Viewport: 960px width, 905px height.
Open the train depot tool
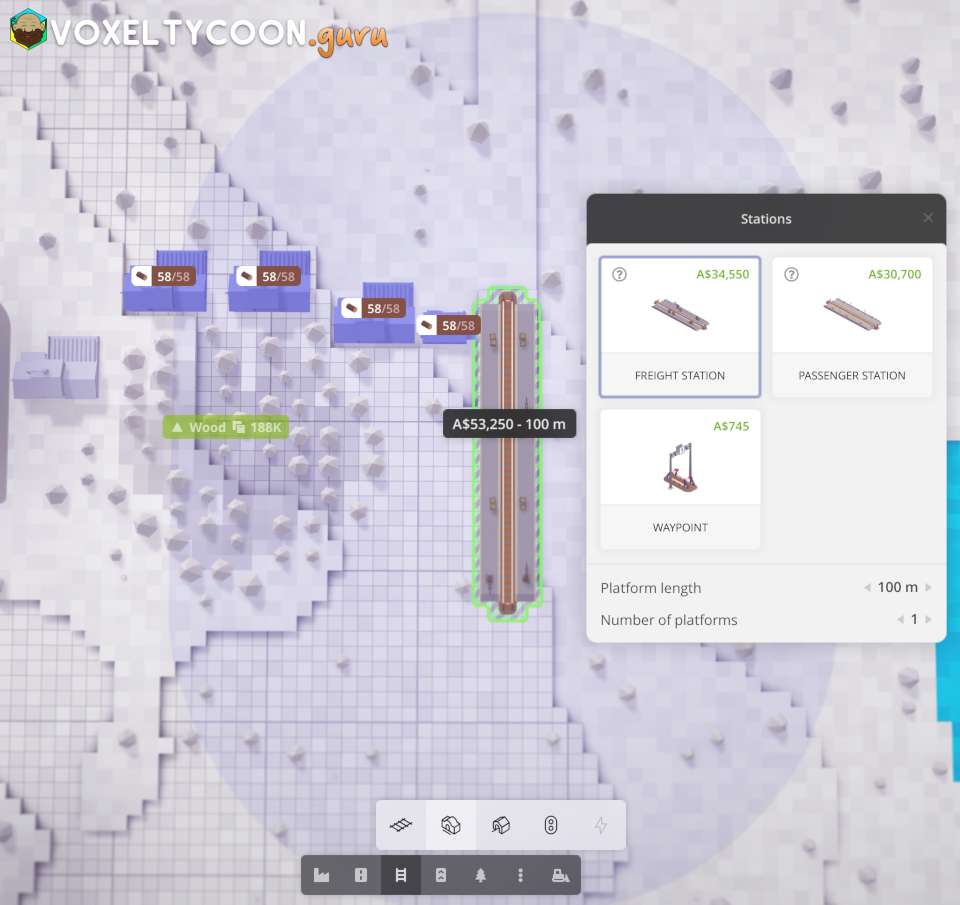tap(501, 826)
